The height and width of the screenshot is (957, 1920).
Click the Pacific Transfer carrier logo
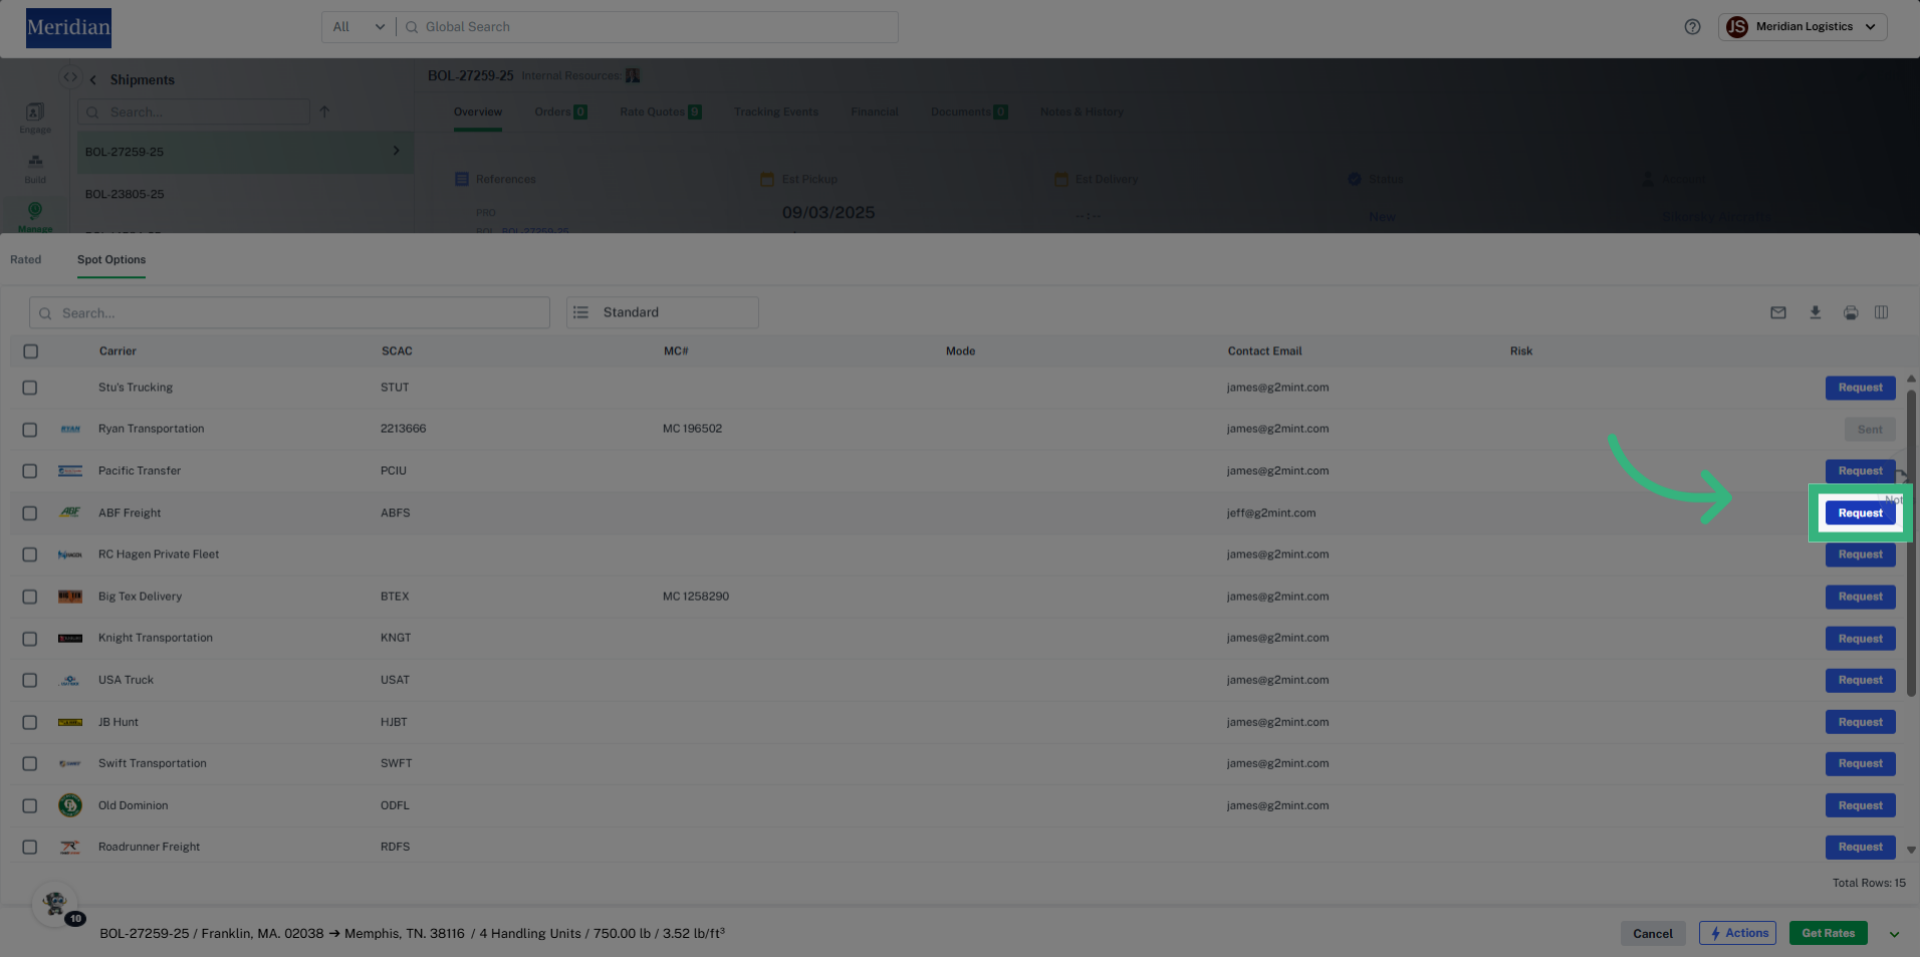tap(70, 471)
